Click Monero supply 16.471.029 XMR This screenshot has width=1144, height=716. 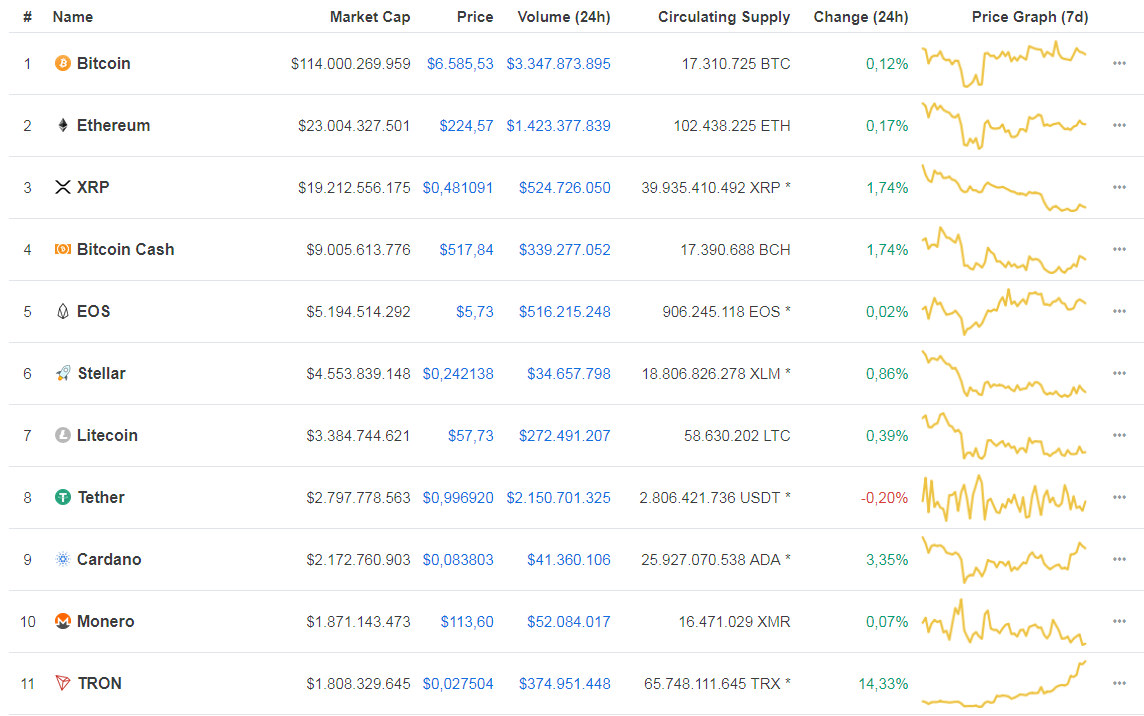pyautogui.click(x=735, y=623)
